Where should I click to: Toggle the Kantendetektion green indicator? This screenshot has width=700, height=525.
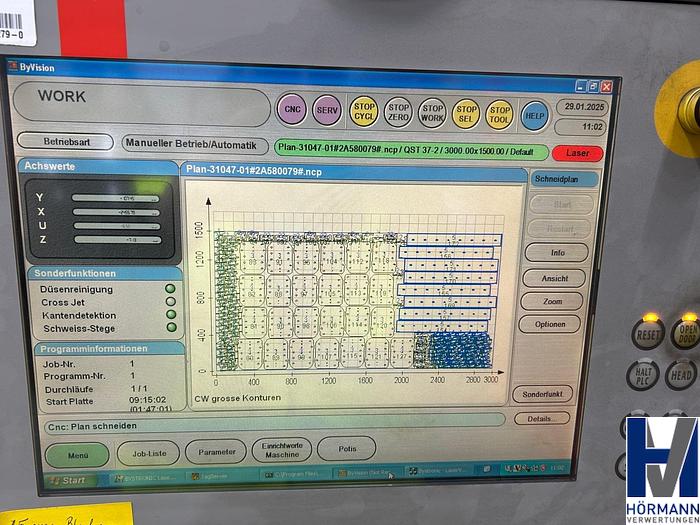tap(171, 314)
